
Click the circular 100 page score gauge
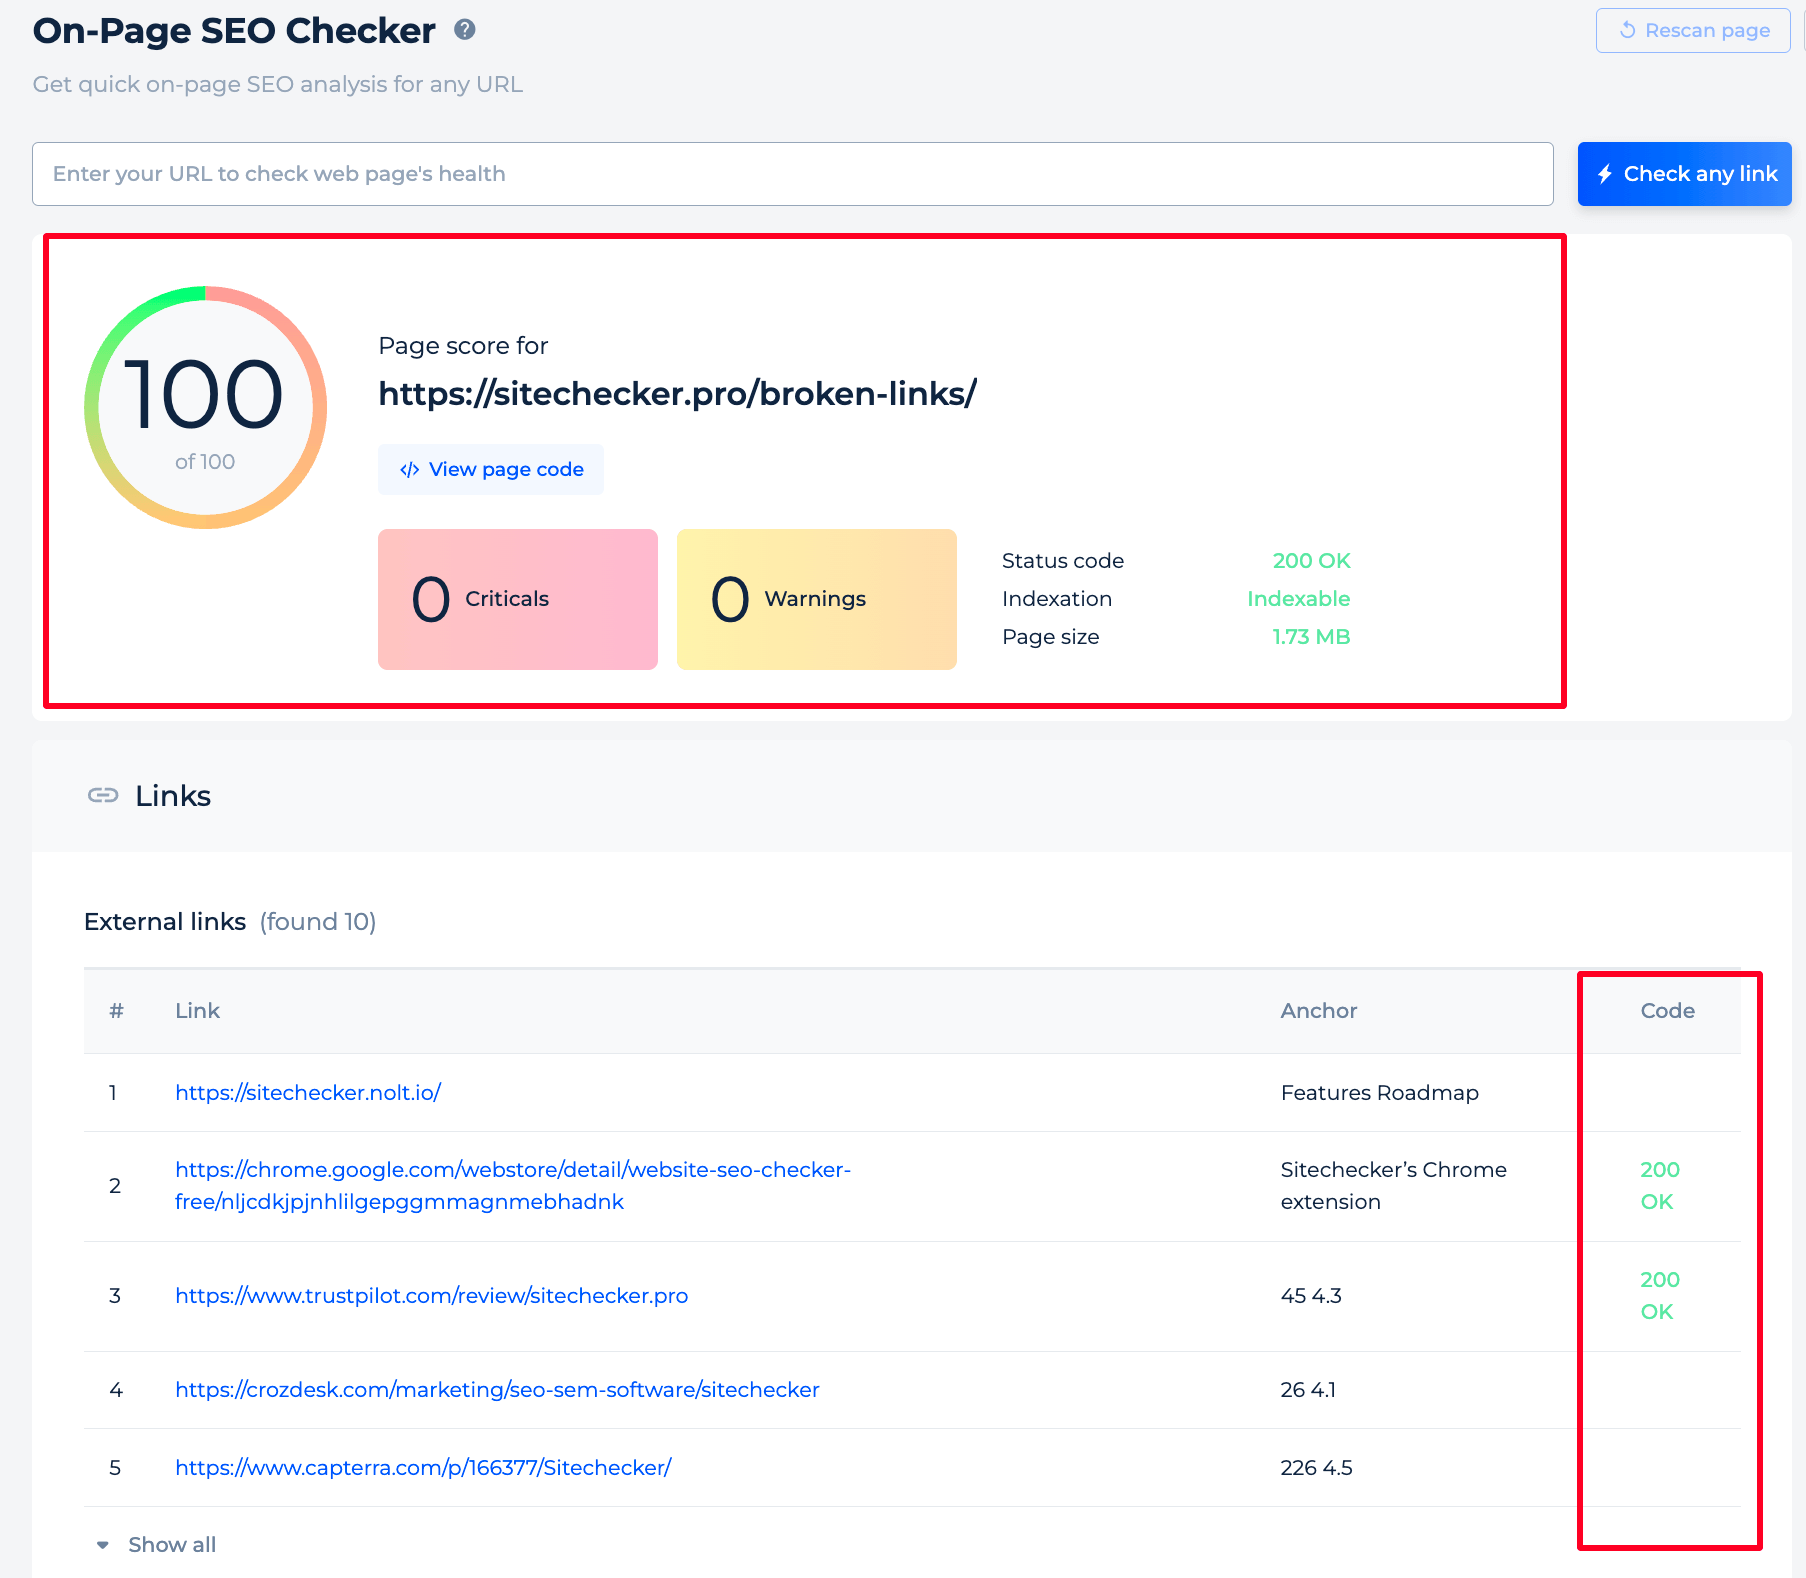[x=204, y=406]
